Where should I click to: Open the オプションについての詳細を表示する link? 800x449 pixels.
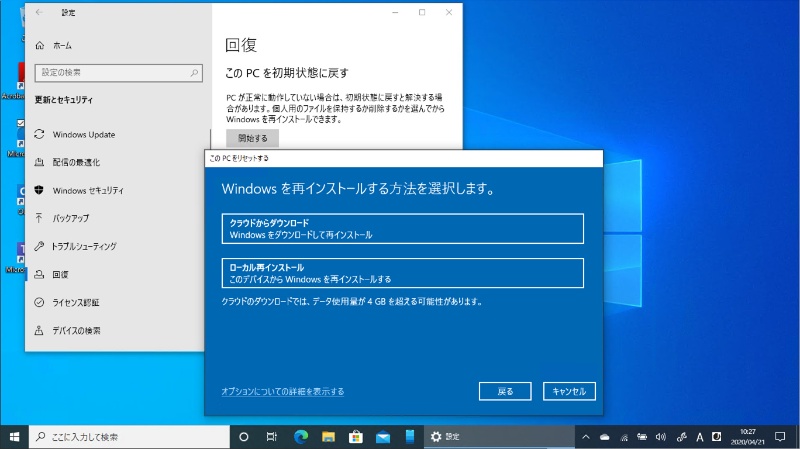coord(283,391)
